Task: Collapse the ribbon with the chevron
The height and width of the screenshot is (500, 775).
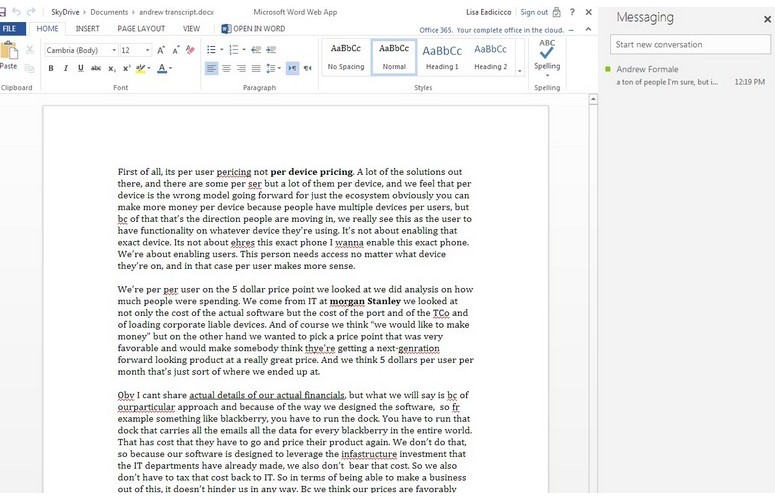Action: pyautogui.click(x=588, y=29)
